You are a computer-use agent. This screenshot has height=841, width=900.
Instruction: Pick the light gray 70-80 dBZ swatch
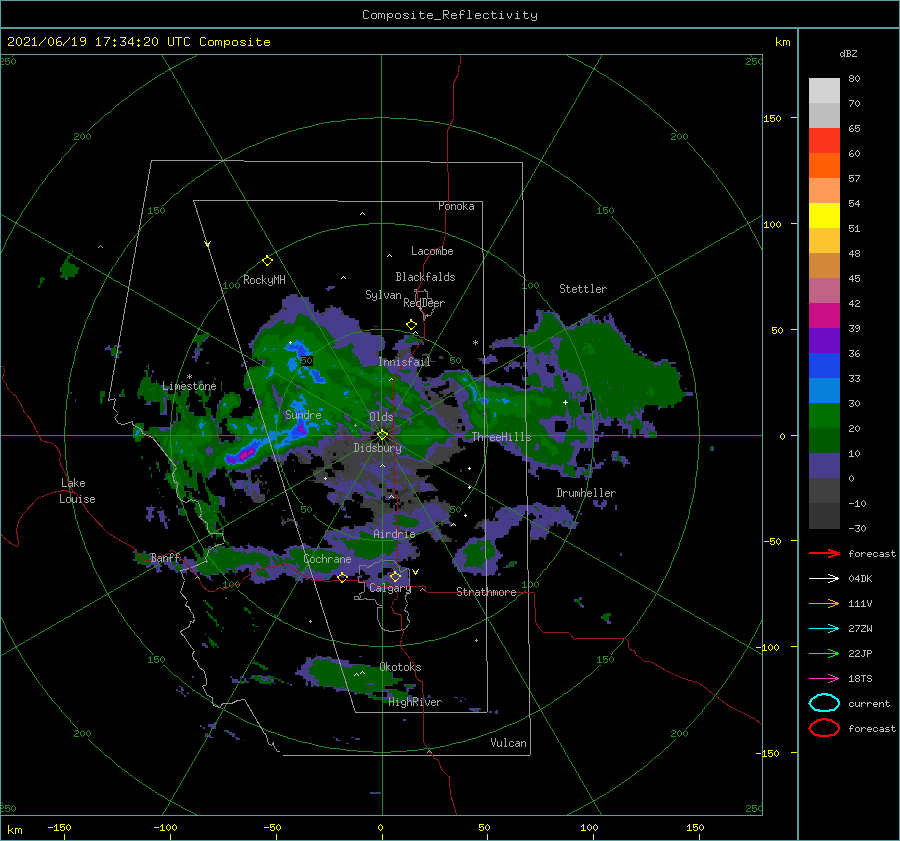(x=824, y=91)
